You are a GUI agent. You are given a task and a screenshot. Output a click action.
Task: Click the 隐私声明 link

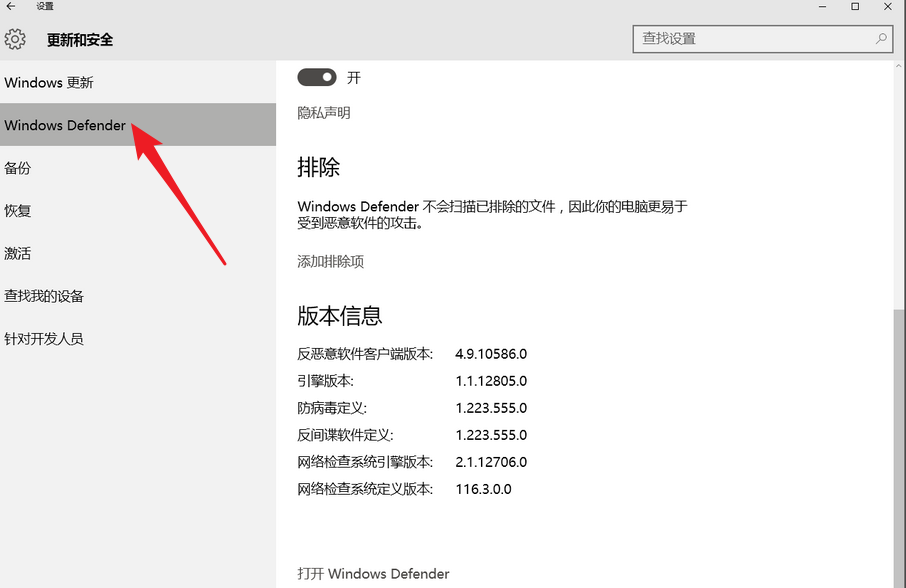324,113
